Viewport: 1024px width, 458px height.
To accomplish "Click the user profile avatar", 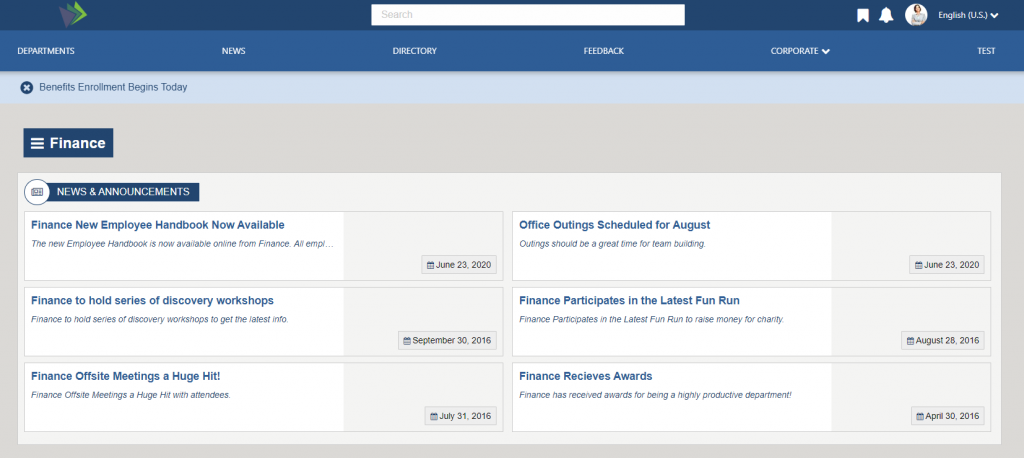I will (916, 15).
